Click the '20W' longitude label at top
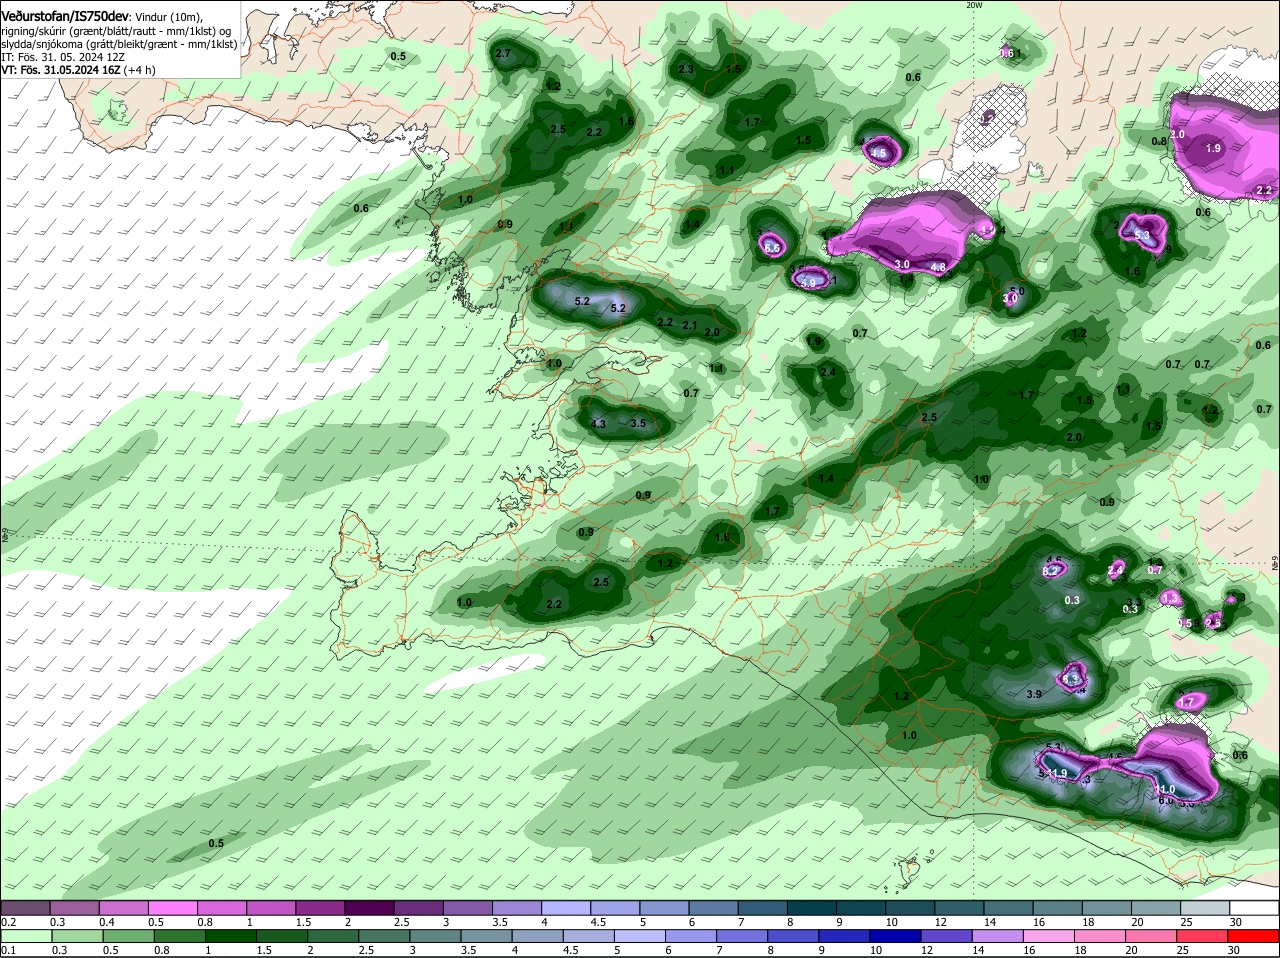This screenshot has height=958, width=1280. pos(974,5)
